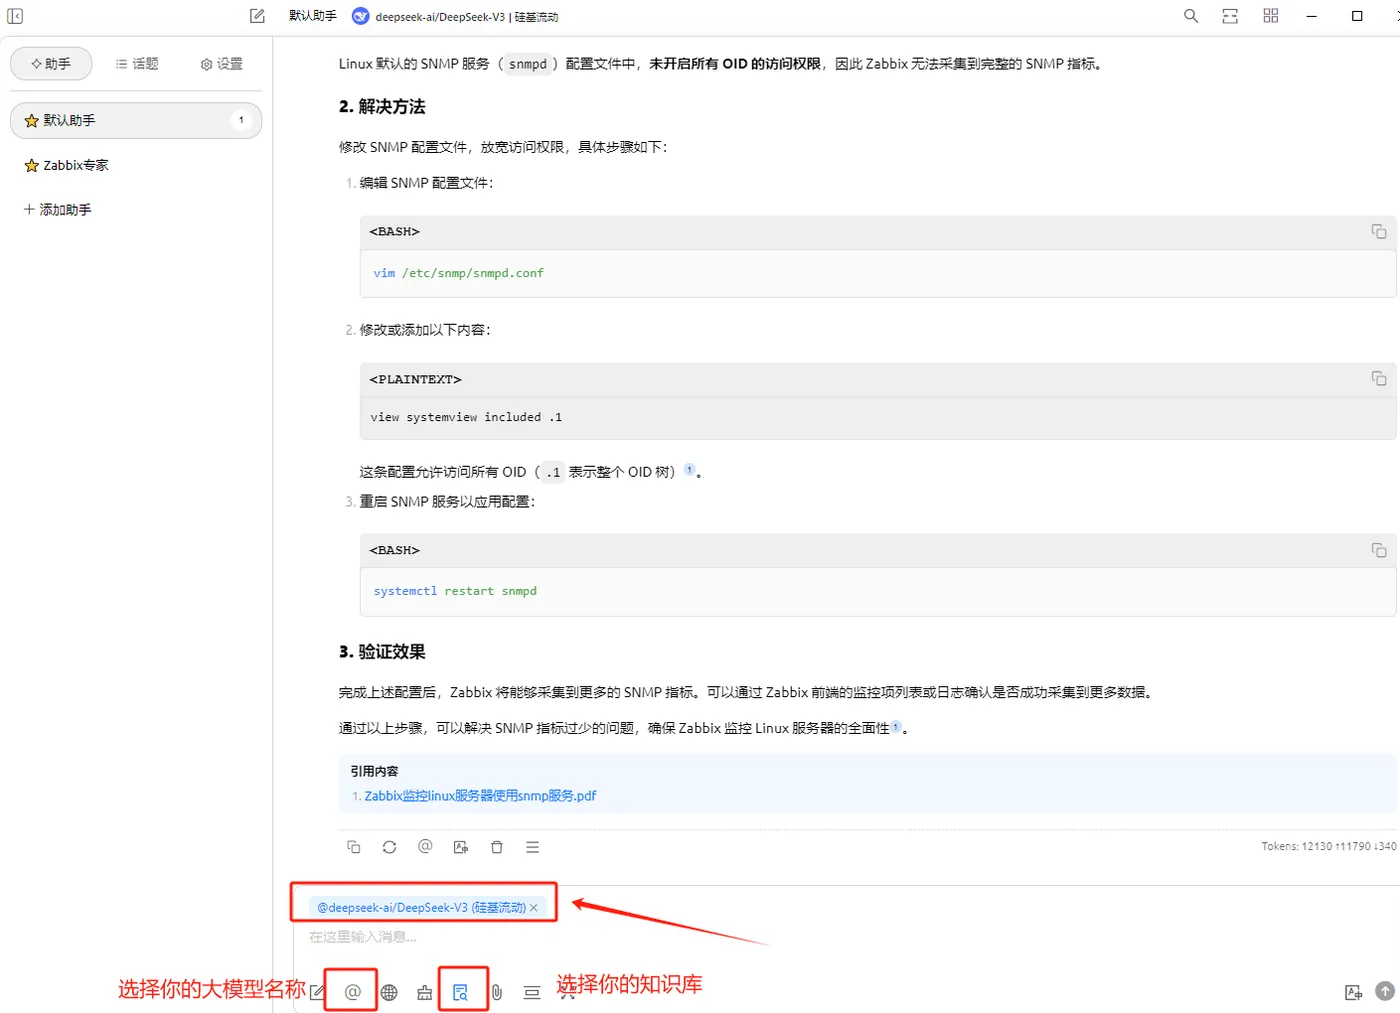Click the '3. 验证效果' heading
This screenshot has width=1400, height=1013.
click(x=382, y=652)
